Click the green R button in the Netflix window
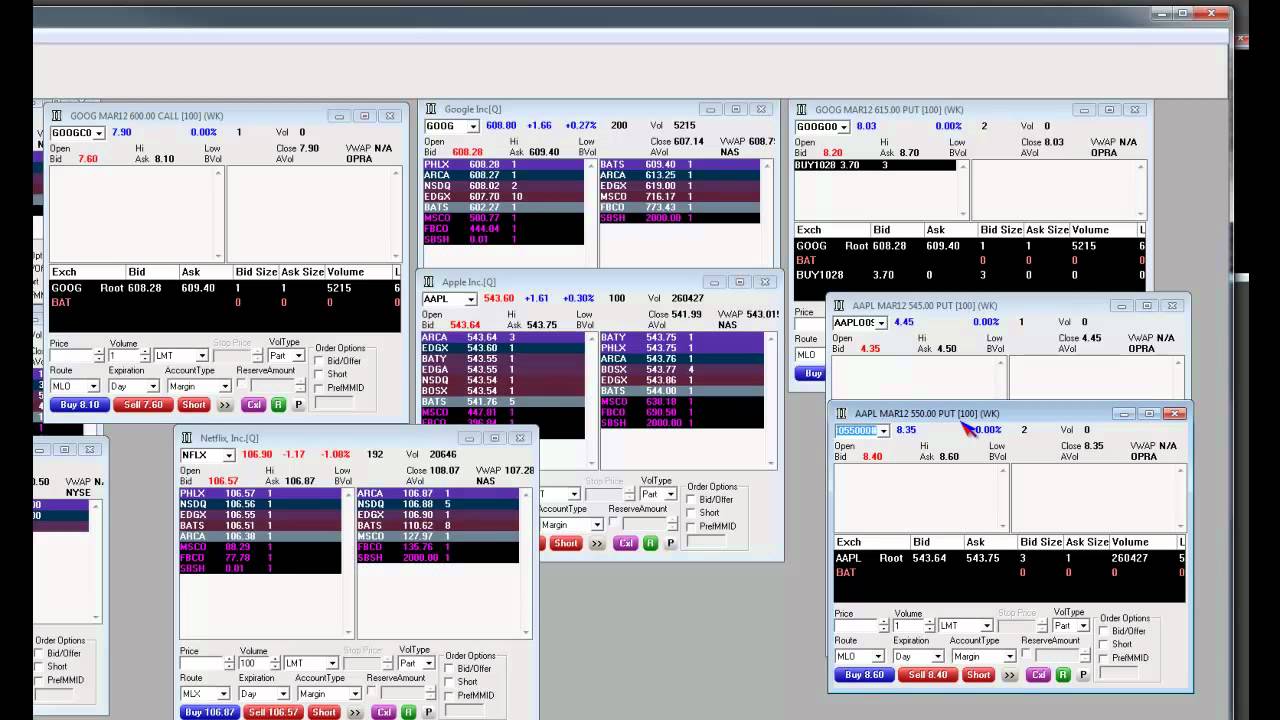 (x=408, y=712)
